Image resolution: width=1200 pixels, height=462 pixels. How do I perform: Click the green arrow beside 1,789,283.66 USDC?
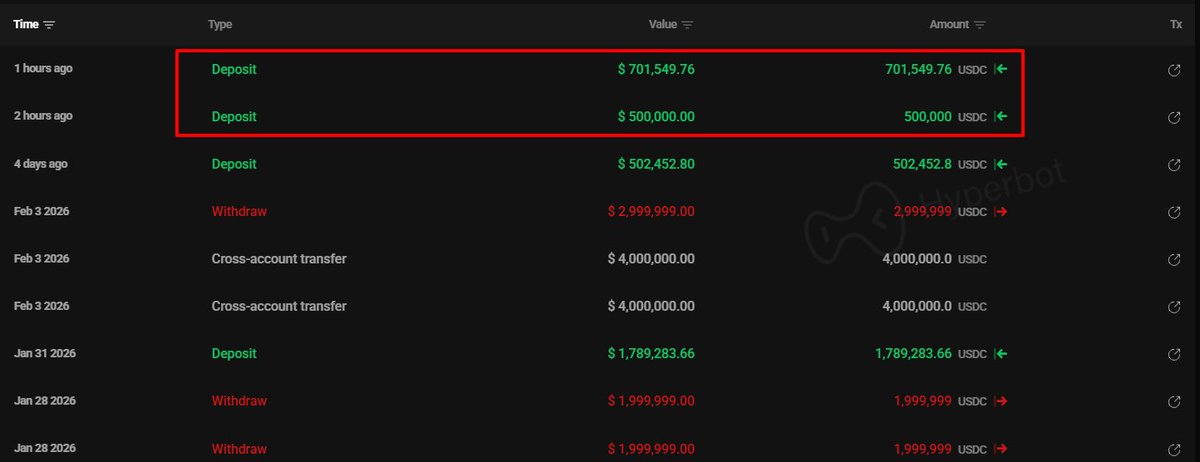[1000, 354]
